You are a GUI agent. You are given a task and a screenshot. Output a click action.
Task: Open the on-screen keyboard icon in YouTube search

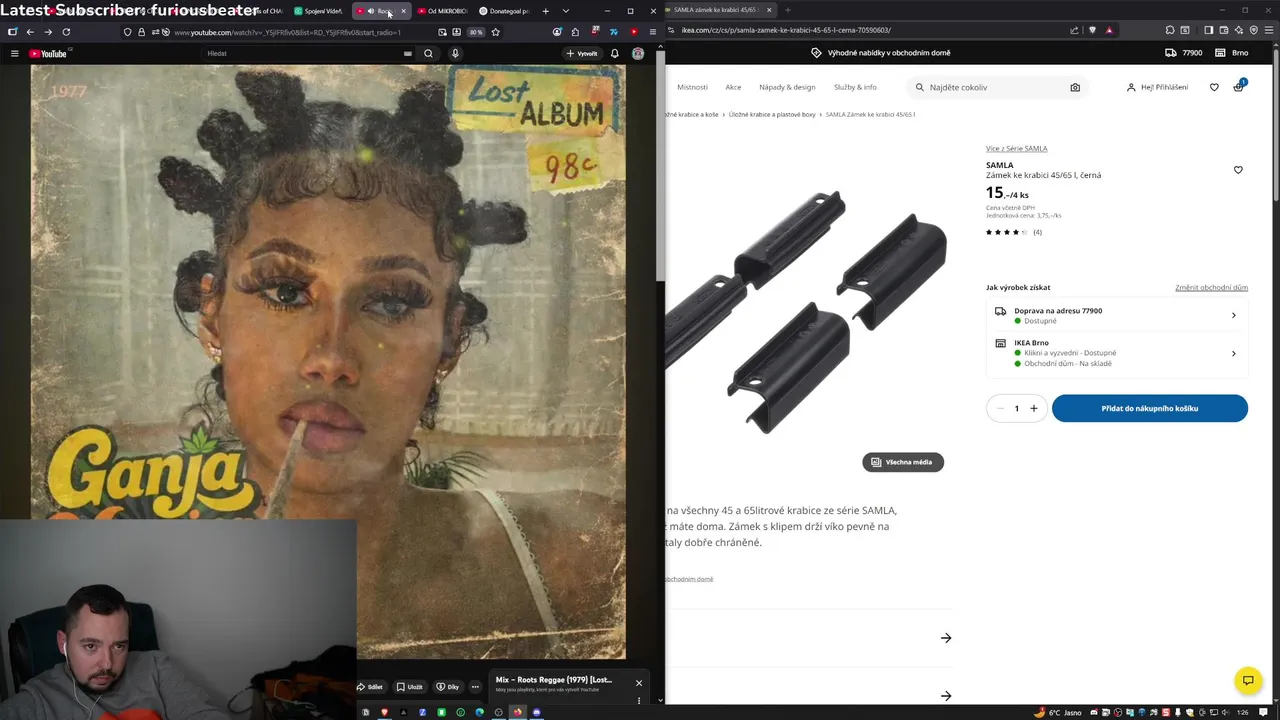[407, 53]
